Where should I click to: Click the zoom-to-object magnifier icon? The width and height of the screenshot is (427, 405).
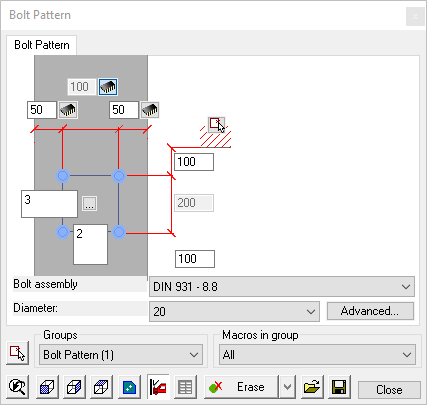(x=17, y=387)
